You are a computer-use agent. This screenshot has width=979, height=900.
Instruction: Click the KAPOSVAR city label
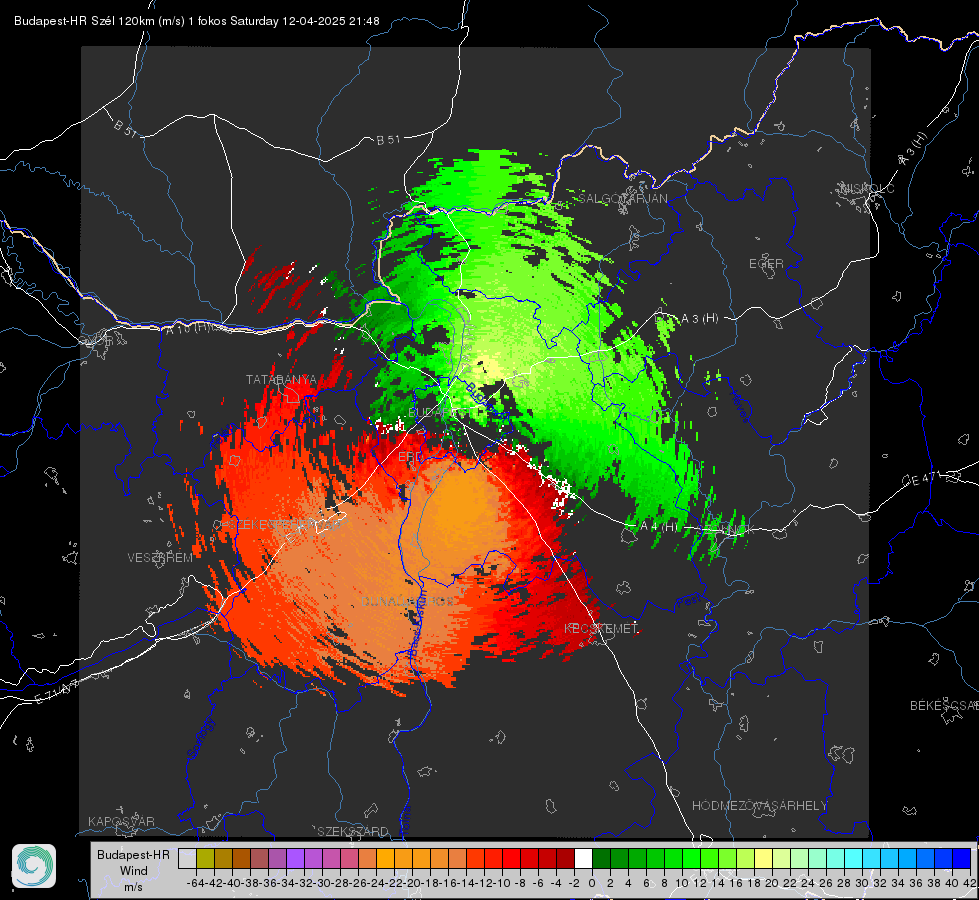coord(121,821)
